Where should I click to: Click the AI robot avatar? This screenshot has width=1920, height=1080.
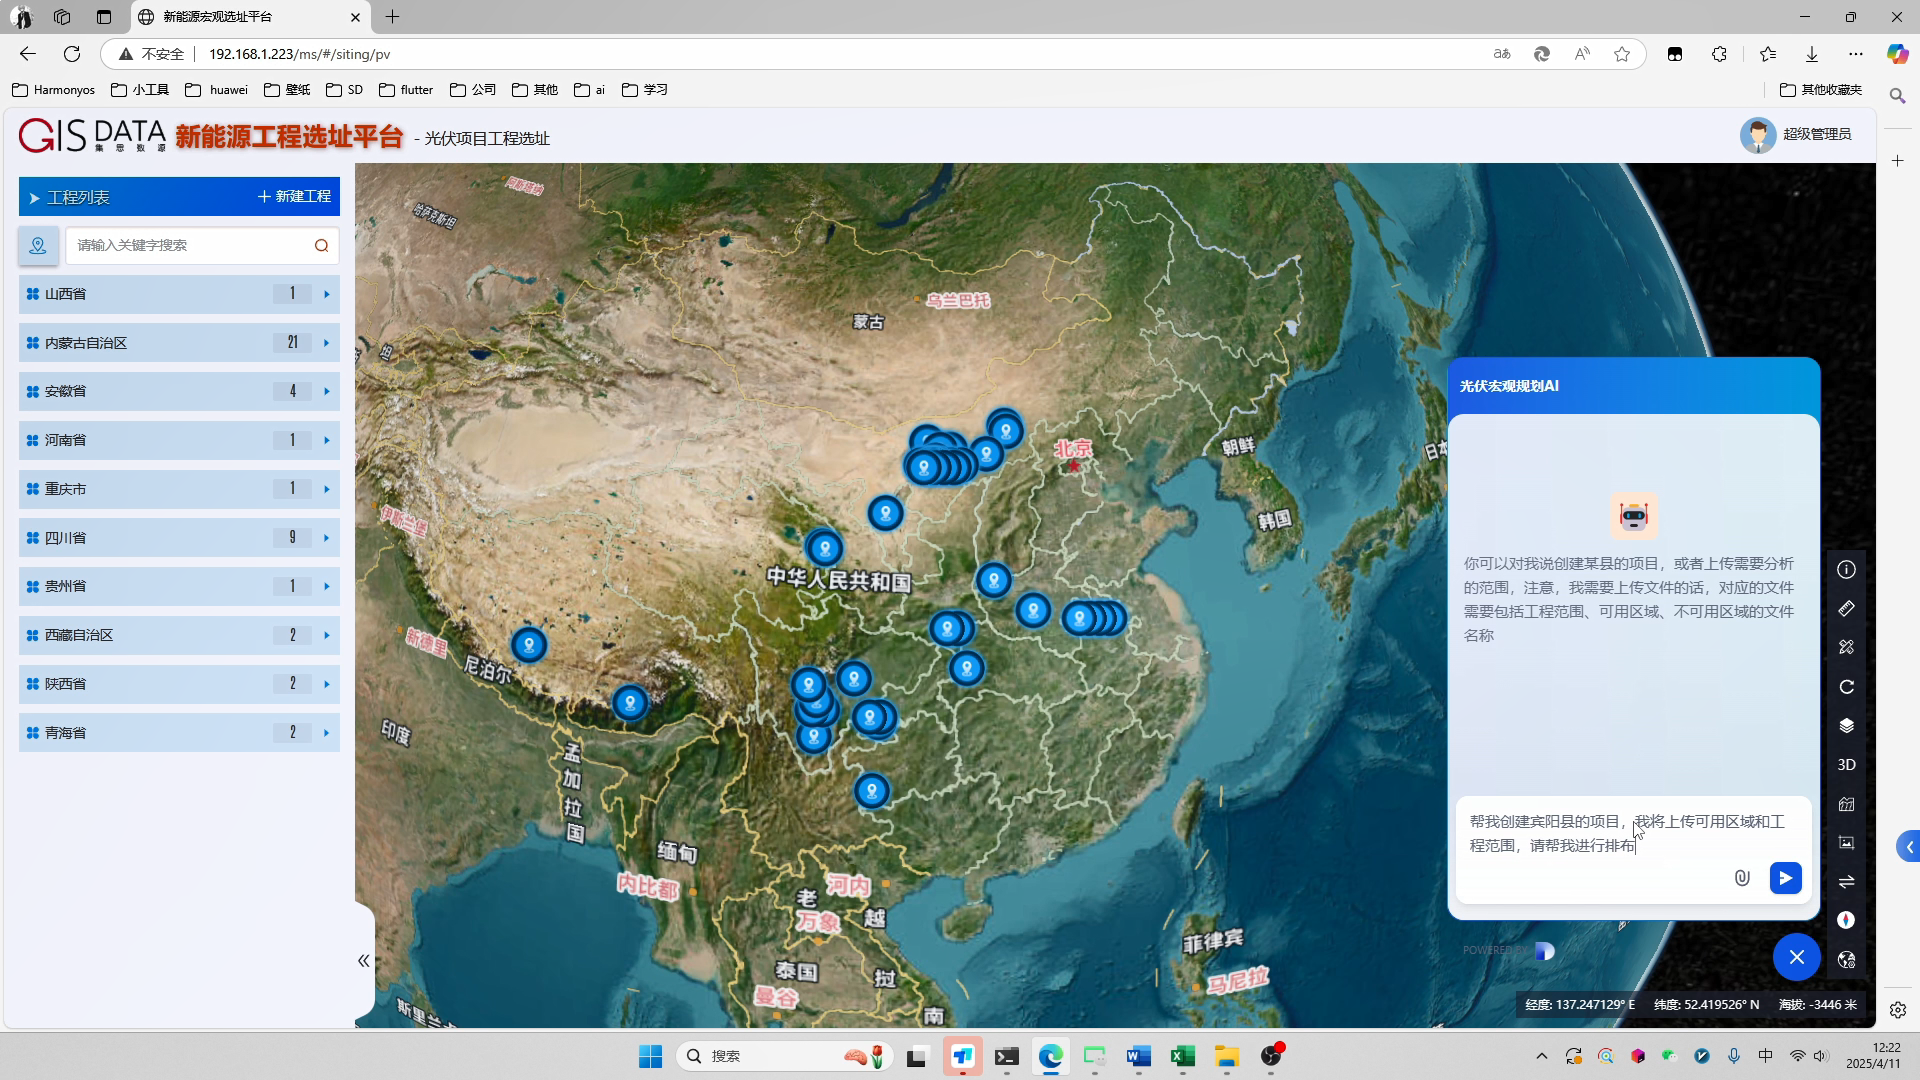[x=1634, y=516]
